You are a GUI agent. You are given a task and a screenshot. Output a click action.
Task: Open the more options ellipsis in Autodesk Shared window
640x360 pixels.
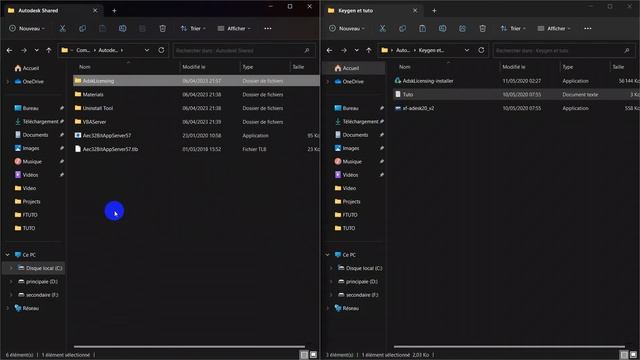click(x=268, y=28)
